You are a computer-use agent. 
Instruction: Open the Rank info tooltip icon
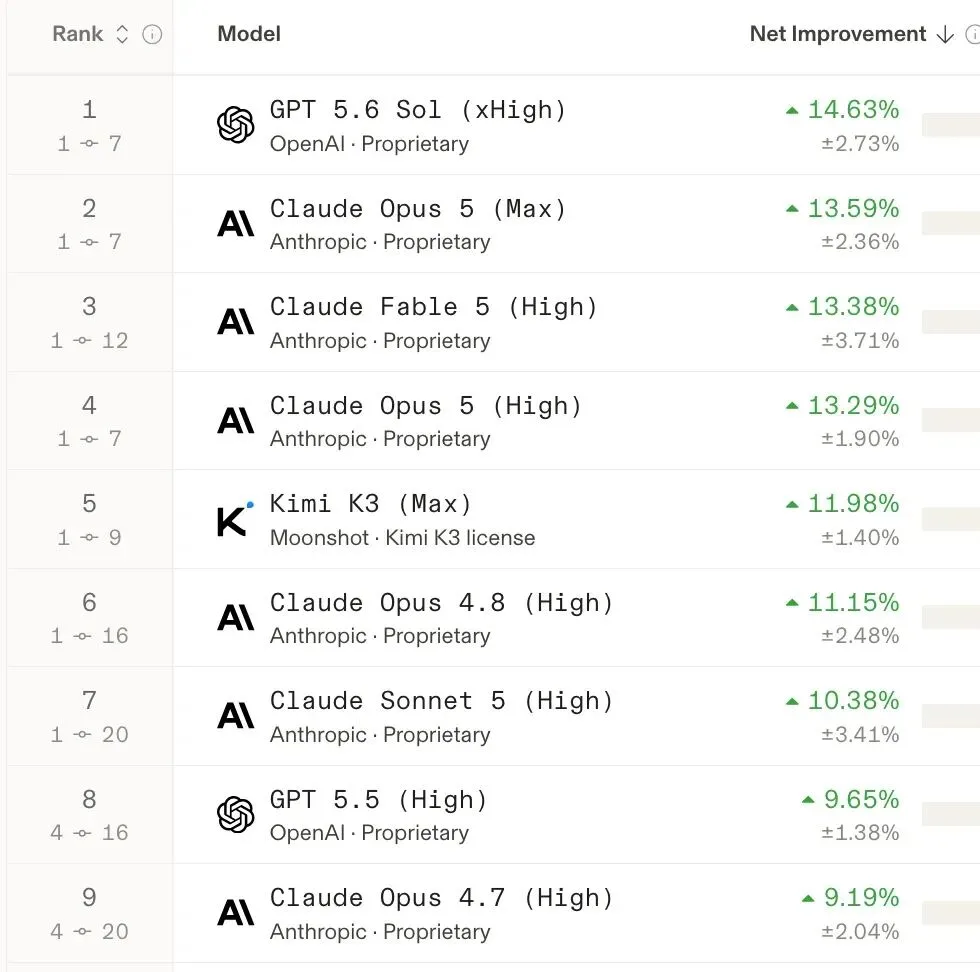(152, 34)
